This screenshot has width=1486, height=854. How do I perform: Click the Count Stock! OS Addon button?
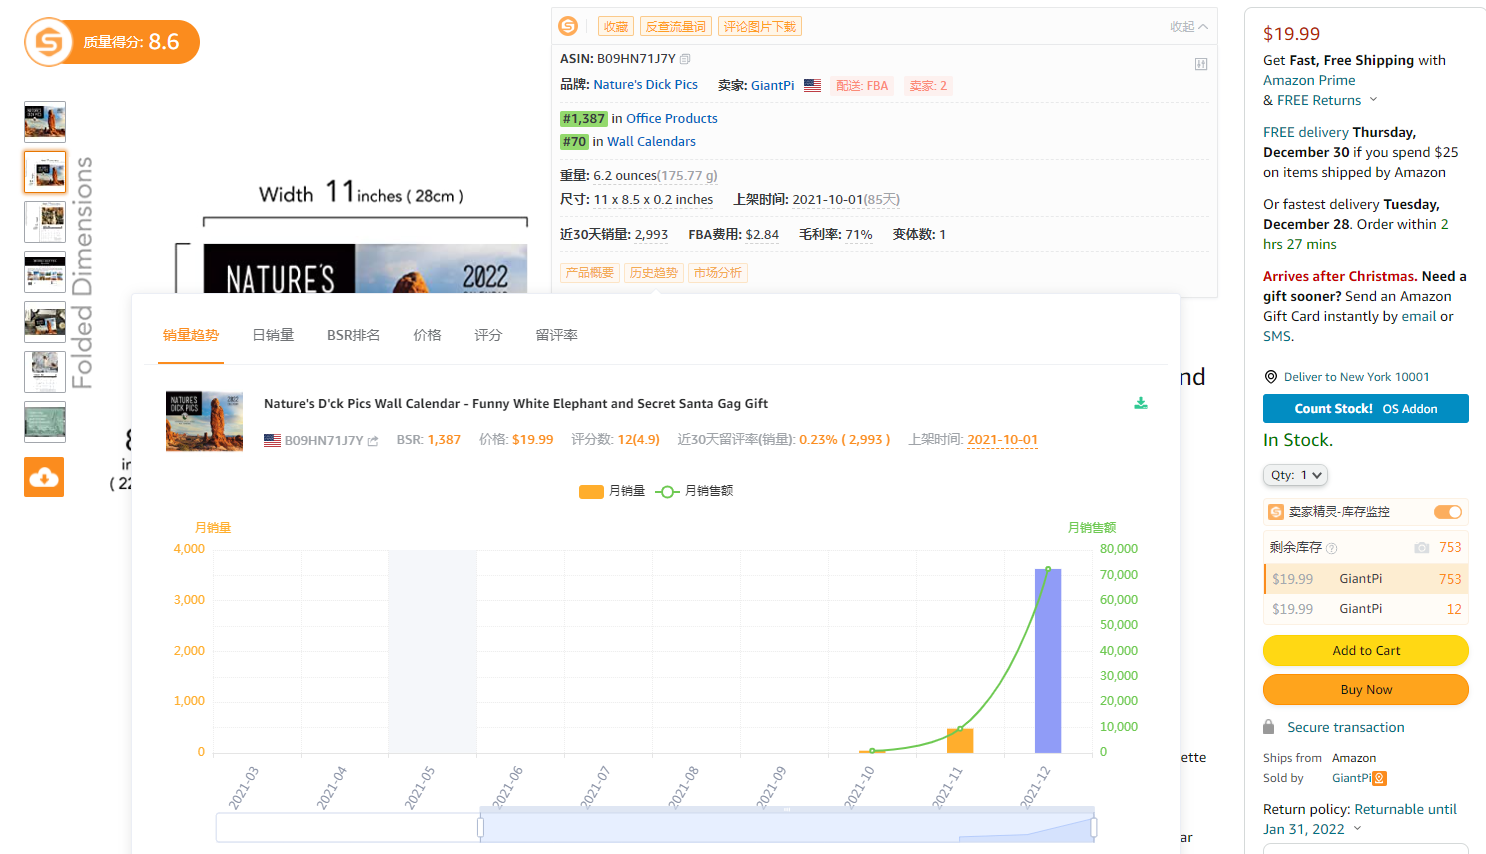coord(1366,408)
